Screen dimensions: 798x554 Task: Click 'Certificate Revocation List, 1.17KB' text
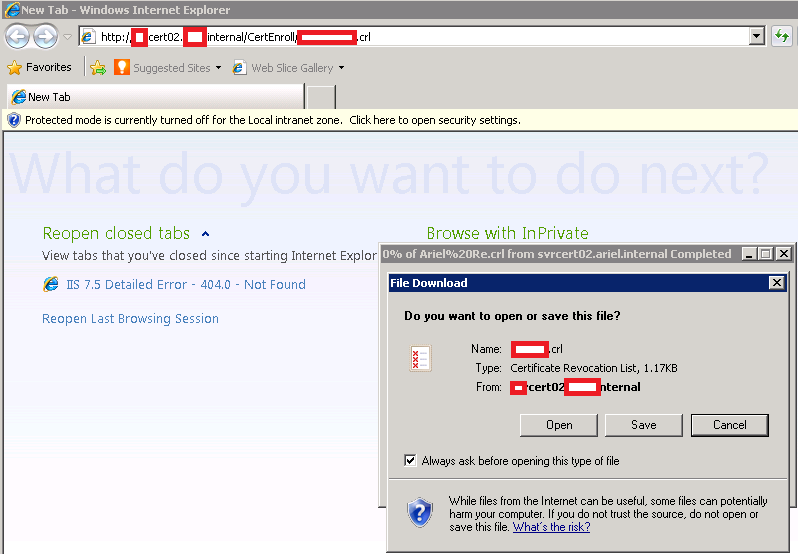tap(593, 368)
